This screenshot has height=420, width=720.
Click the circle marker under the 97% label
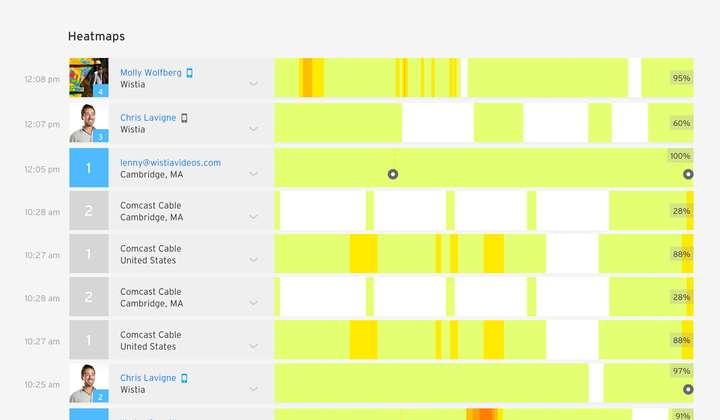pyautogui.click(x=688, y=389)
